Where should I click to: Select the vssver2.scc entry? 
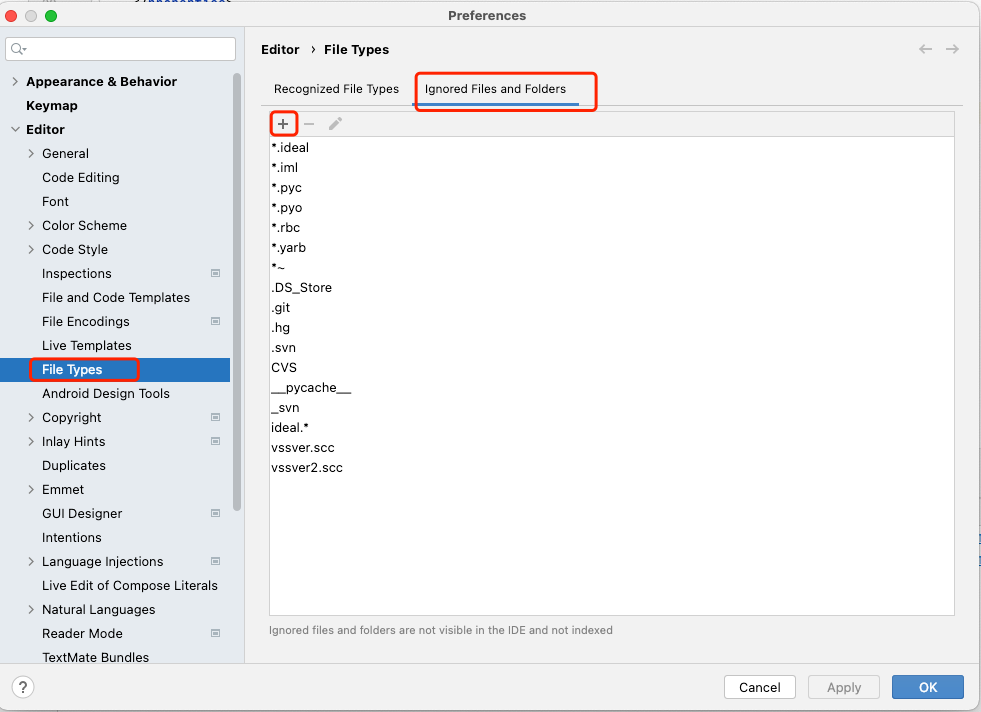pyautogui.click(x=307, y=468)
